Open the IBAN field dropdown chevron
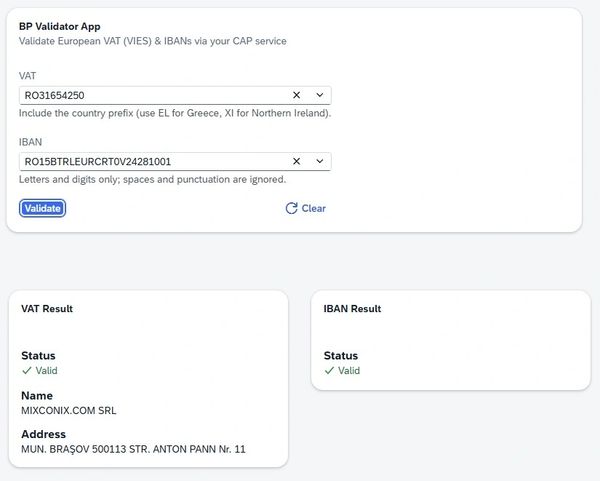The height and width of the screenshot is (481, 600). click(319, 161)
